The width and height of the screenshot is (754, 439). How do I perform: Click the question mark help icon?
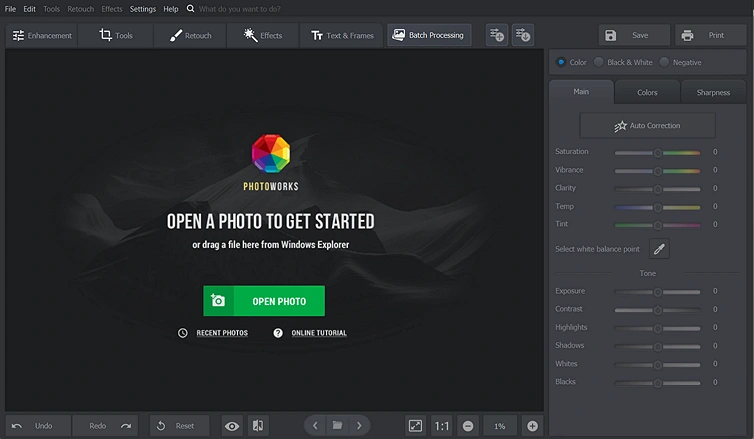coord(278,333)
